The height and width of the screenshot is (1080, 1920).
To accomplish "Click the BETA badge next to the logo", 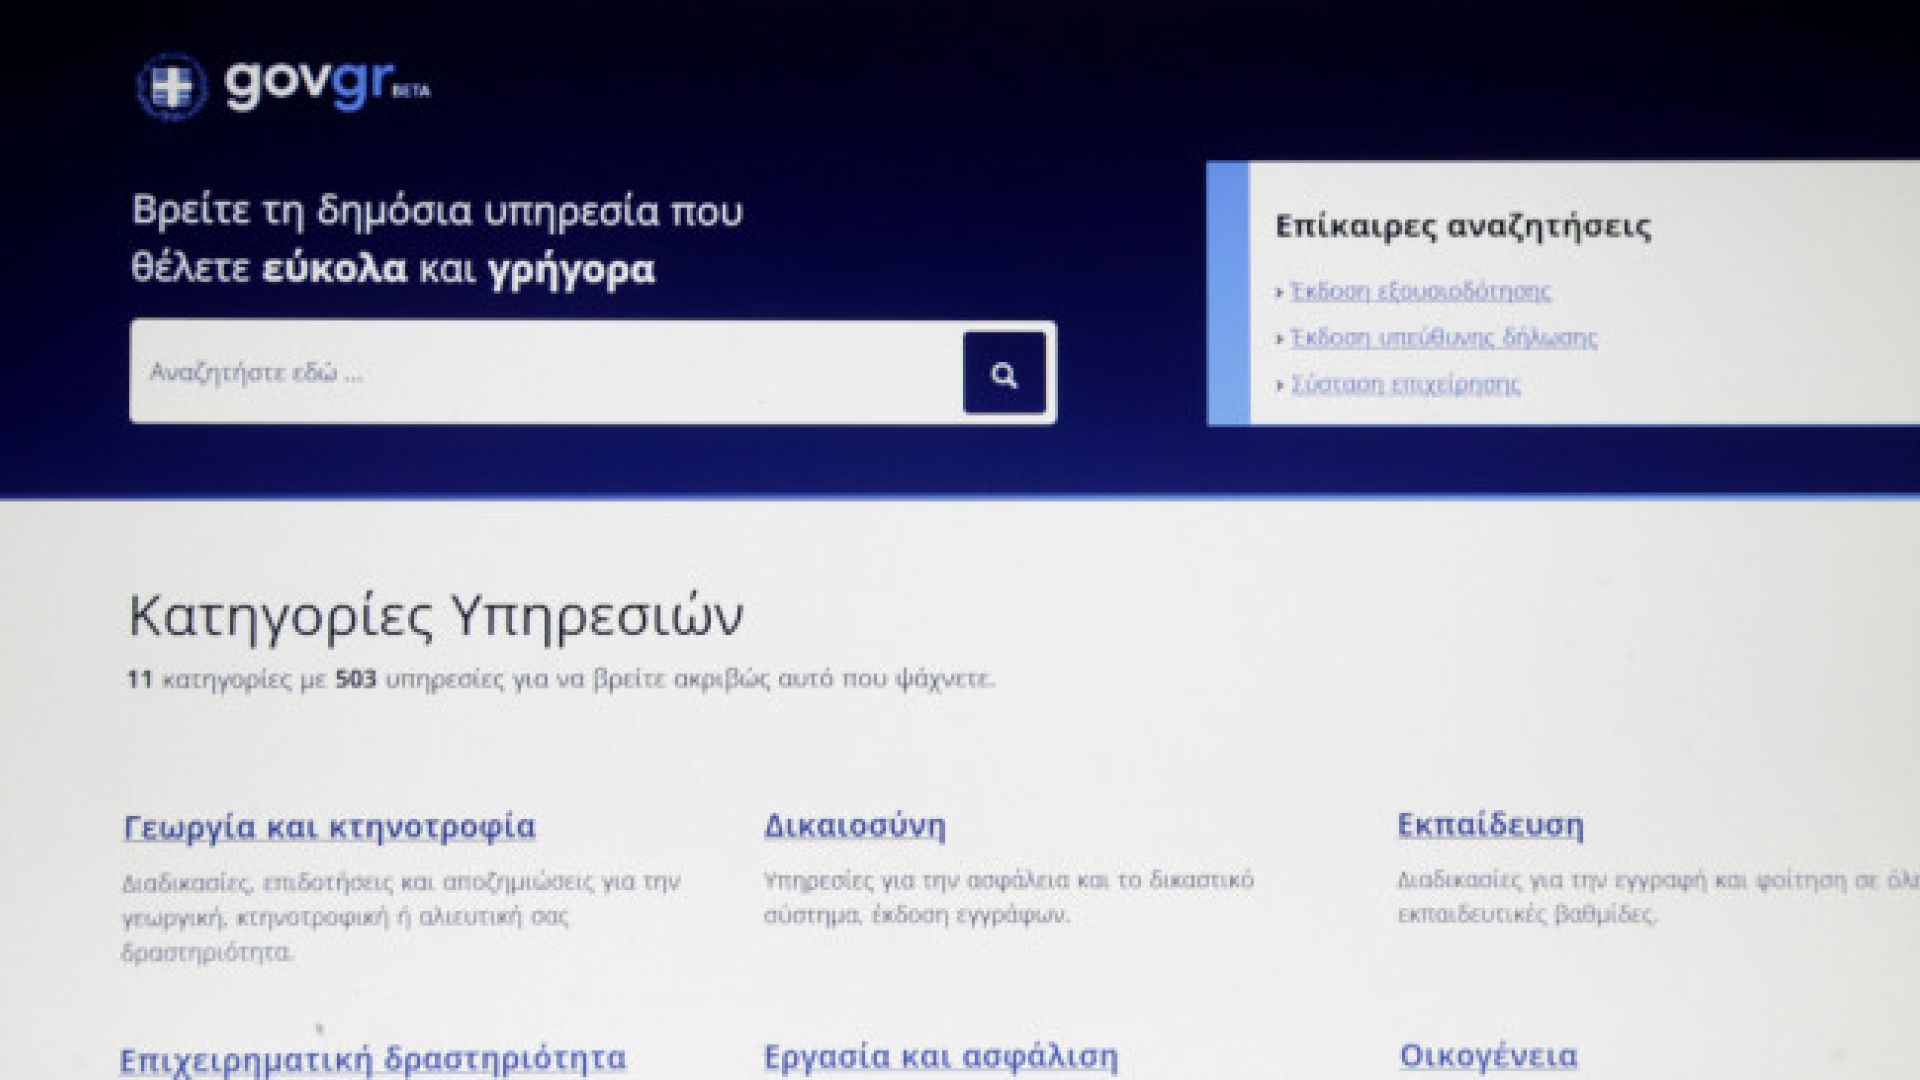I will [411, 91].
